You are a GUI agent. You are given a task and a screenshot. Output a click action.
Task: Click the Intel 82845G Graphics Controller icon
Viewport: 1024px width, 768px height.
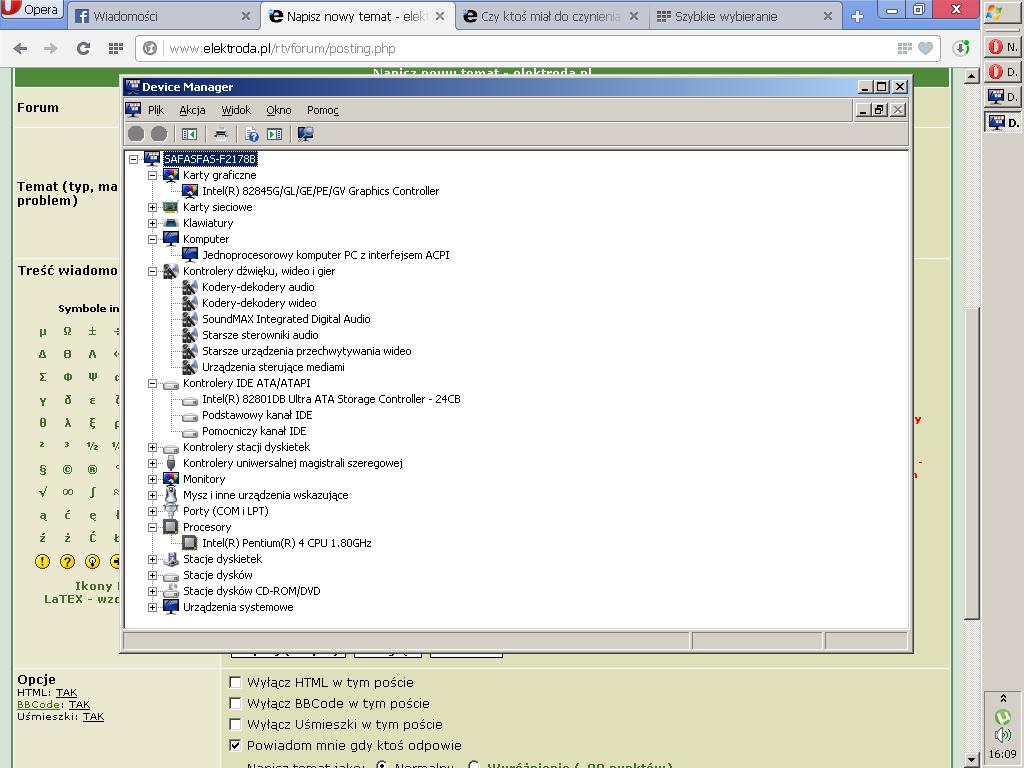tap(189, 191)
